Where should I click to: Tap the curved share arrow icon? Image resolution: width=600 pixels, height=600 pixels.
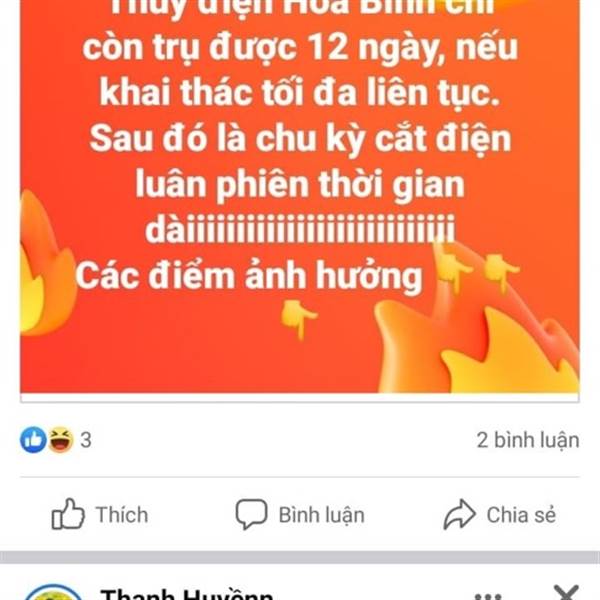click(459, 514)
